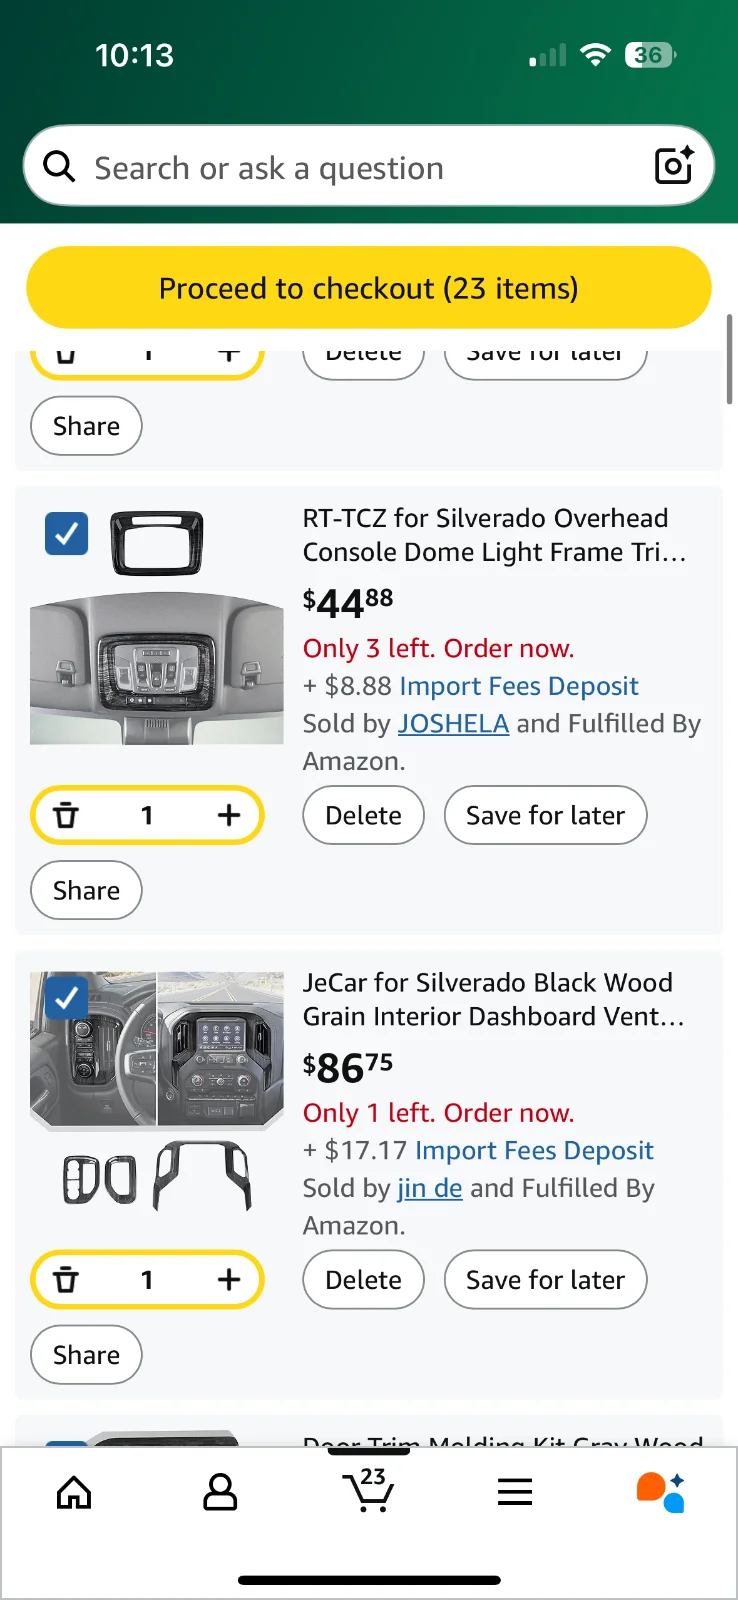
Task: Open the JOSHELA seller link
Action: click(453, 723)
